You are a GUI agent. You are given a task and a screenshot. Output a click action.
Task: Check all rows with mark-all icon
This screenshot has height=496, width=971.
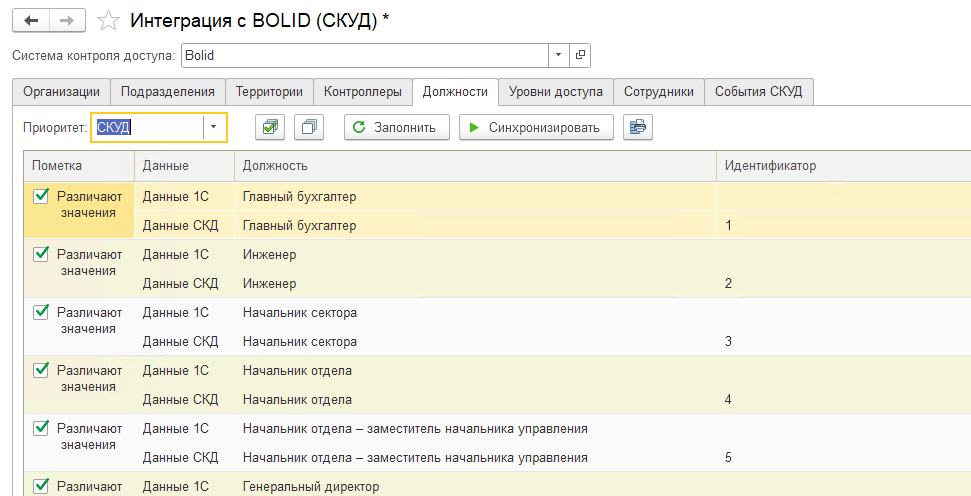point(269,127)
